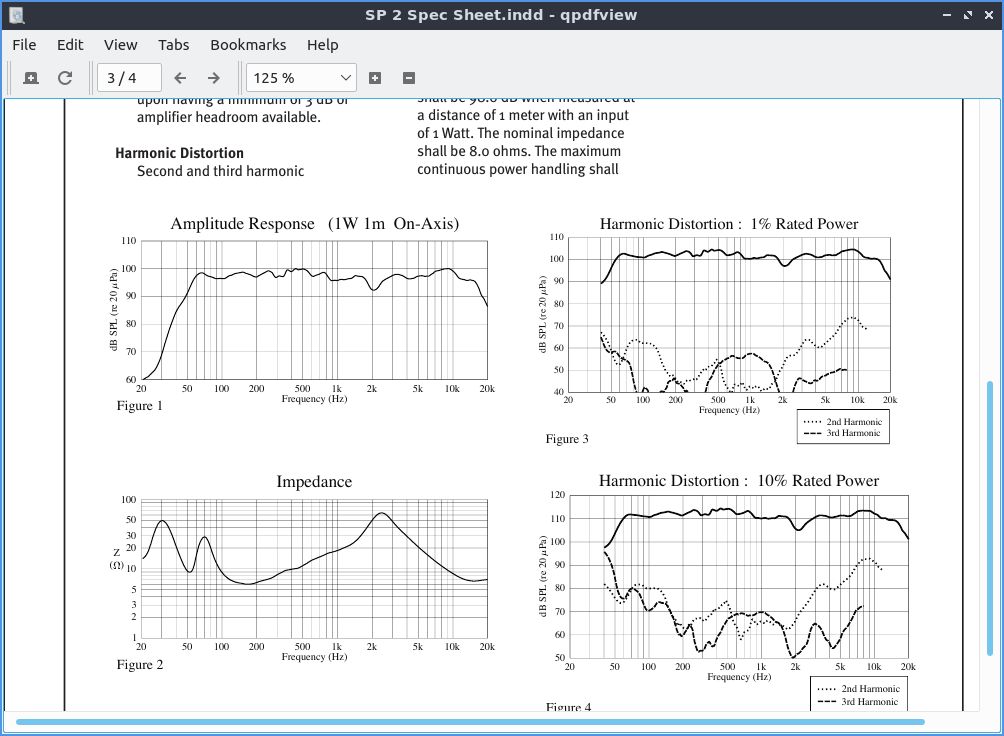Click the Open document toolbar icon

coord(31,78)
